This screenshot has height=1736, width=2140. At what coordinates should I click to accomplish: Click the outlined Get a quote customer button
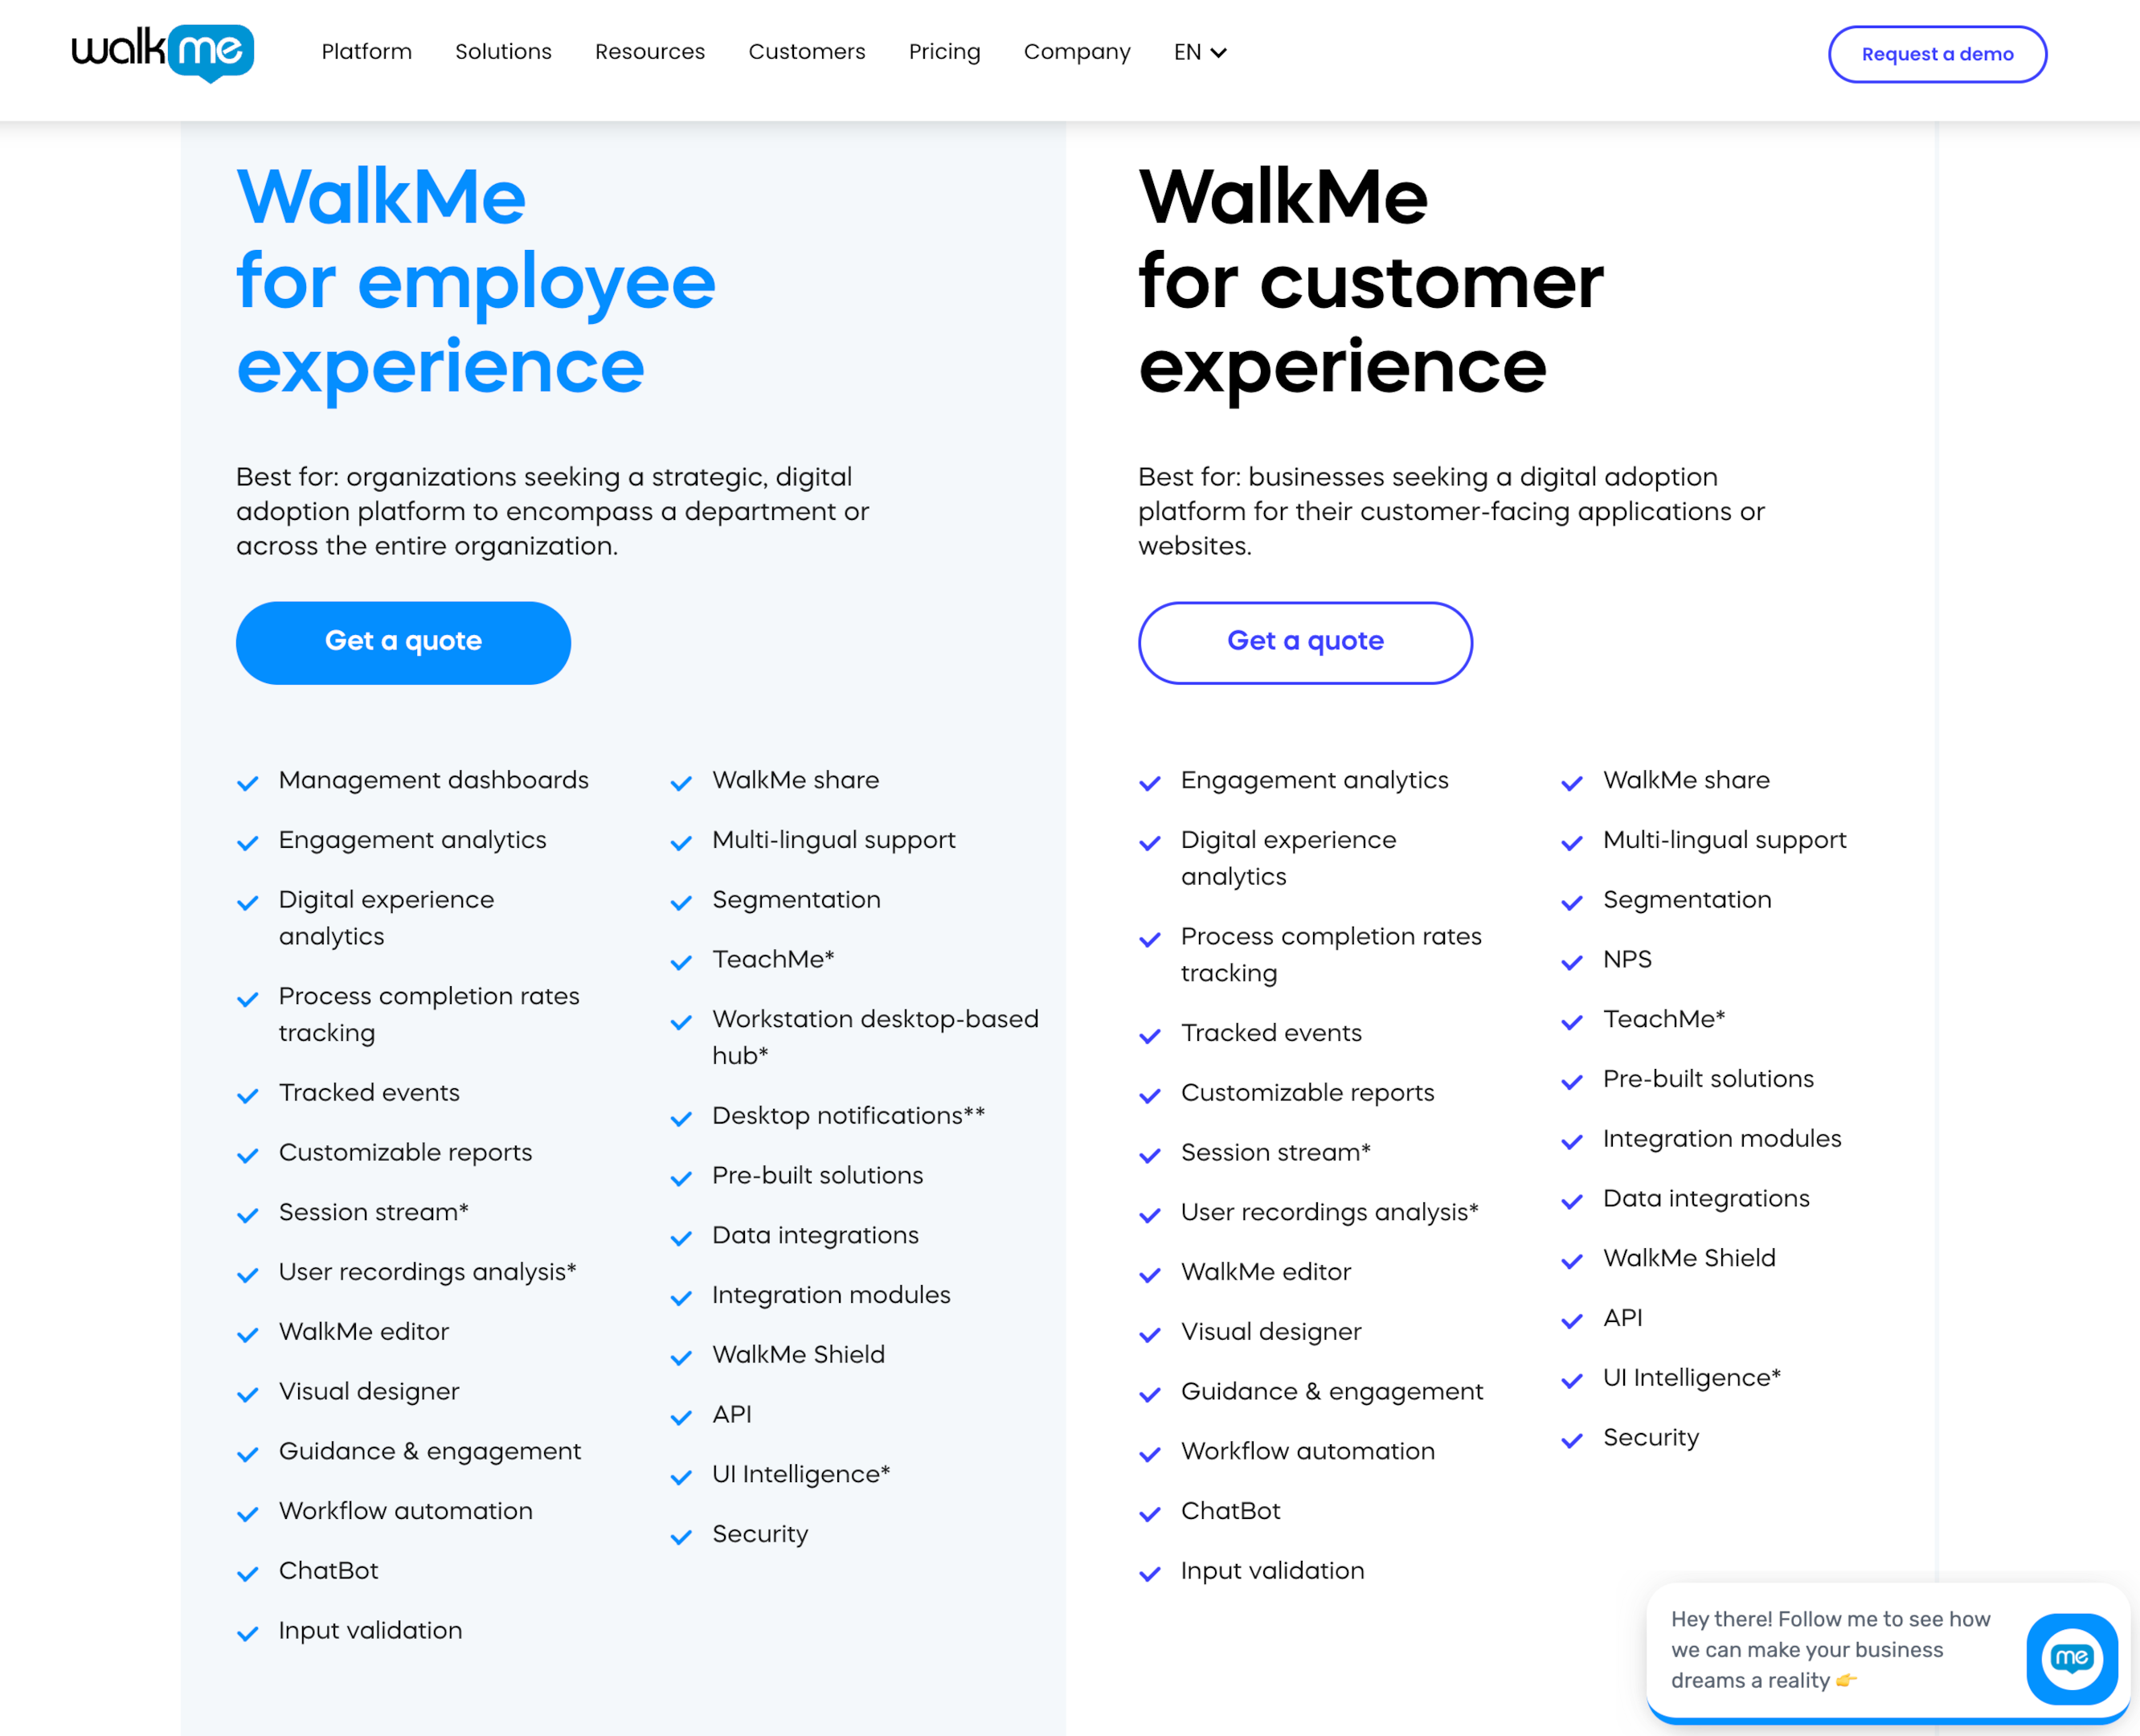(1306, 641)
